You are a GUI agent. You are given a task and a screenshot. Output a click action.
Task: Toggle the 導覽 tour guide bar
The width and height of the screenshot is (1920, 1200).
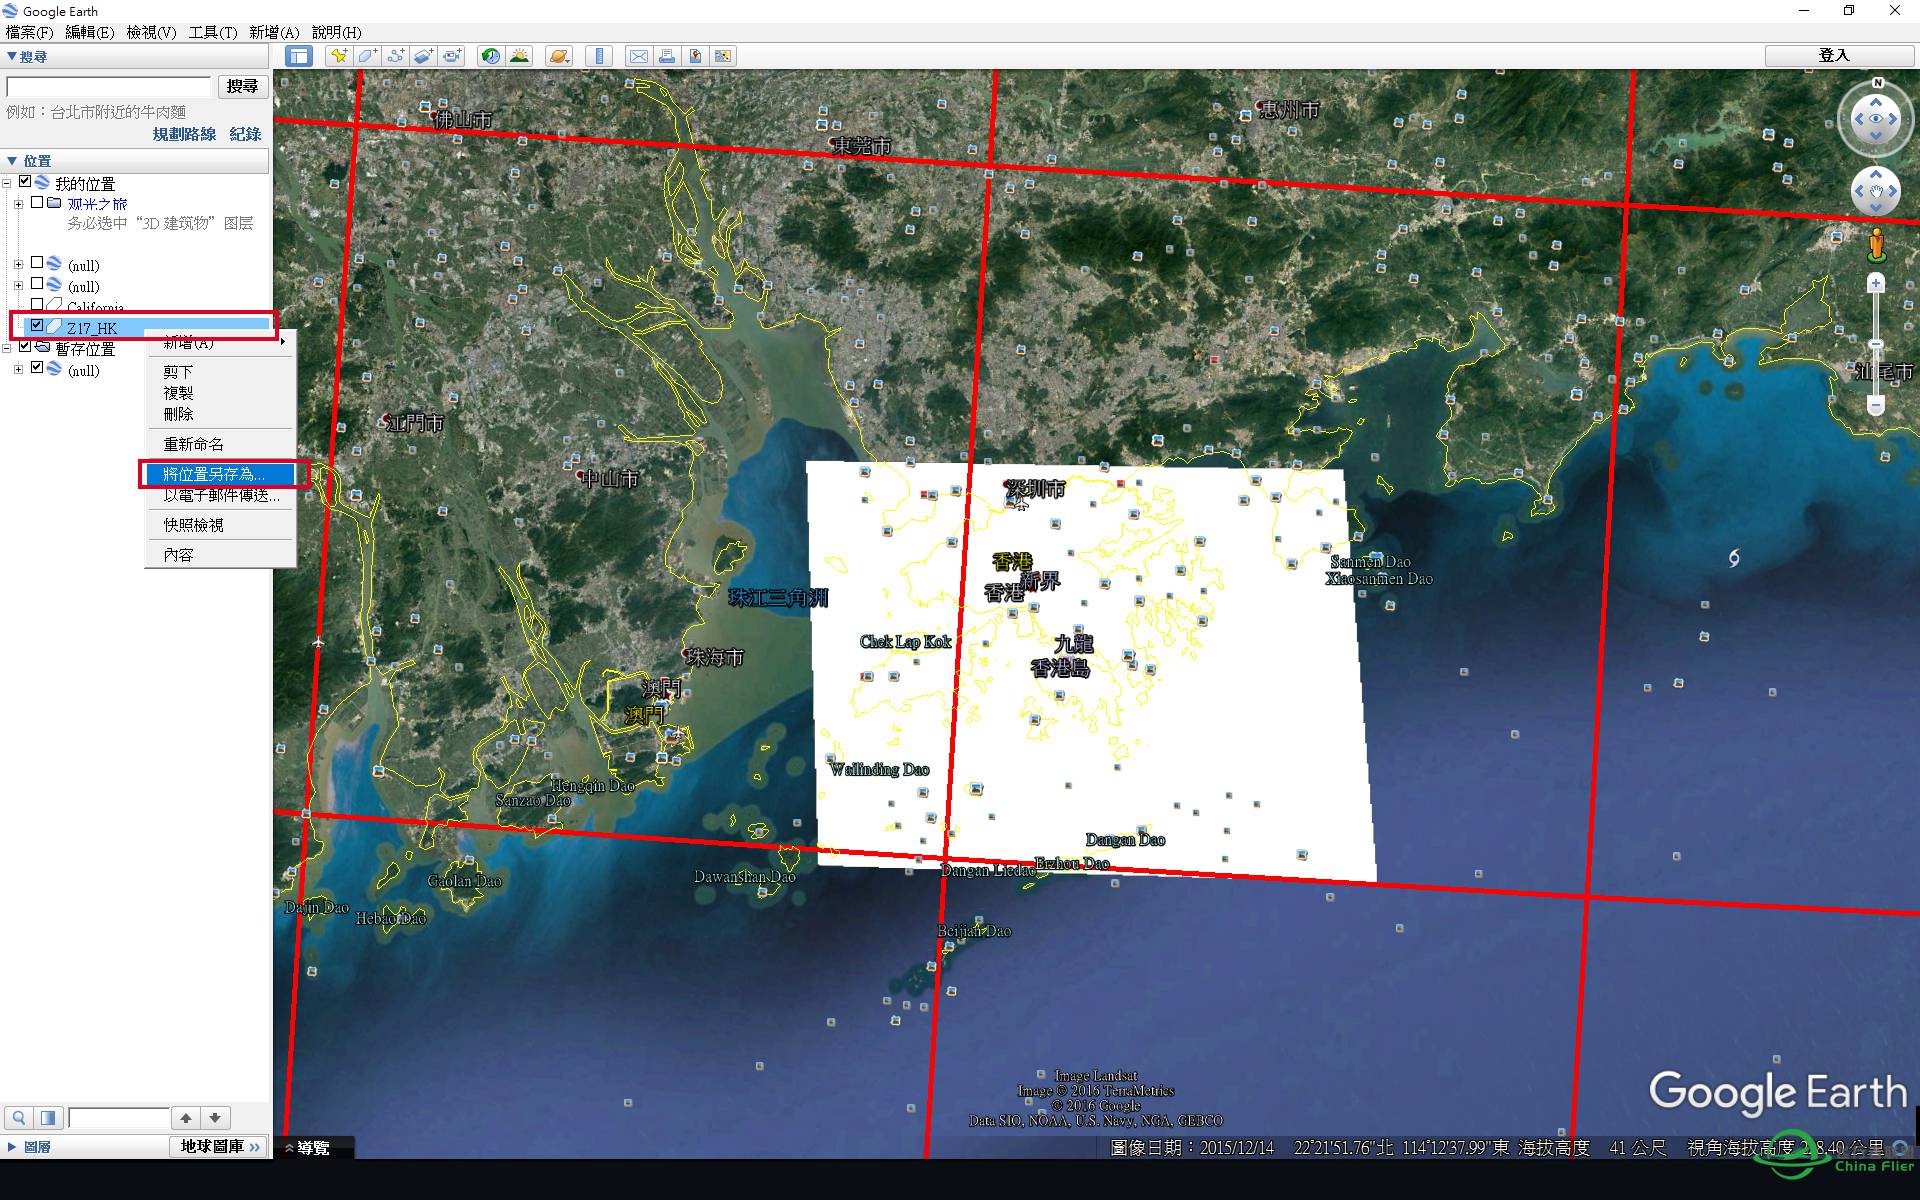click(x=314, y=1148)
